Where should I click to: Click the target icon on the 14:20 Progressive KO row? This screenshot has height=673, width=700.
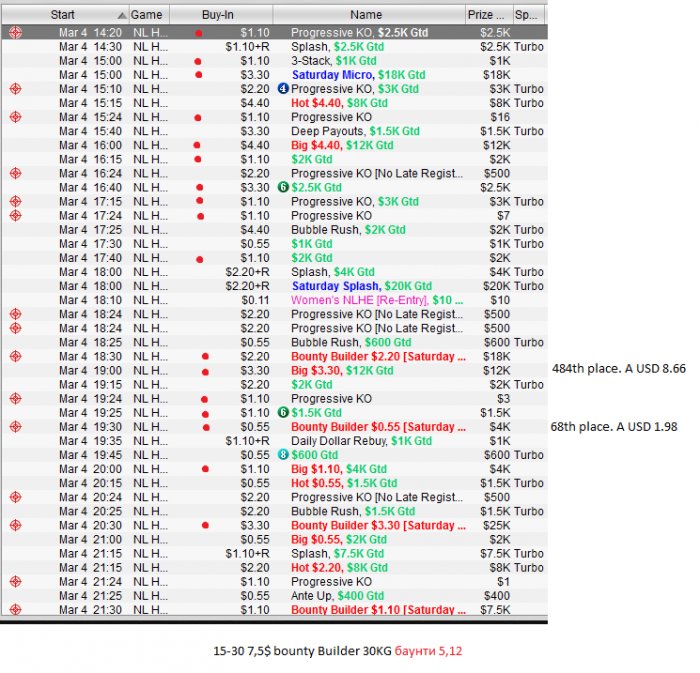point(16,33)
